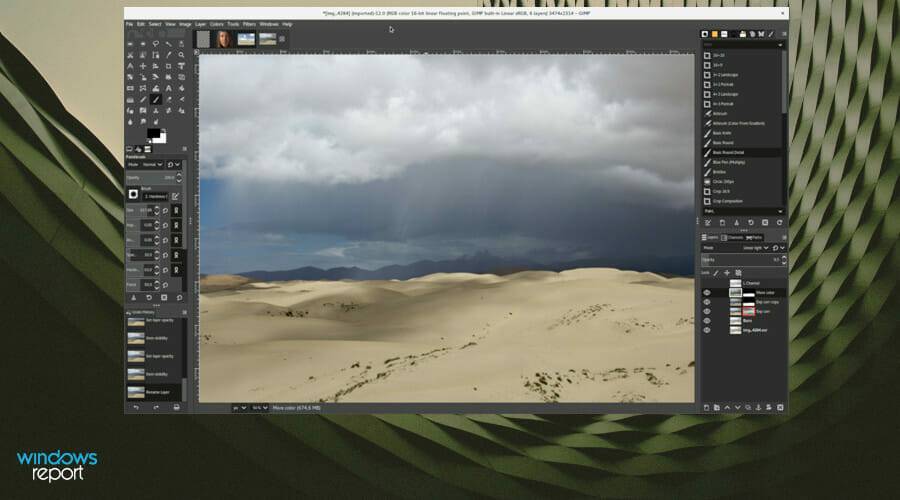The width and height of the screenshot is (900, 500).
Task: Toggle eye icon of layer above img_4284
Action: point(707,321)
